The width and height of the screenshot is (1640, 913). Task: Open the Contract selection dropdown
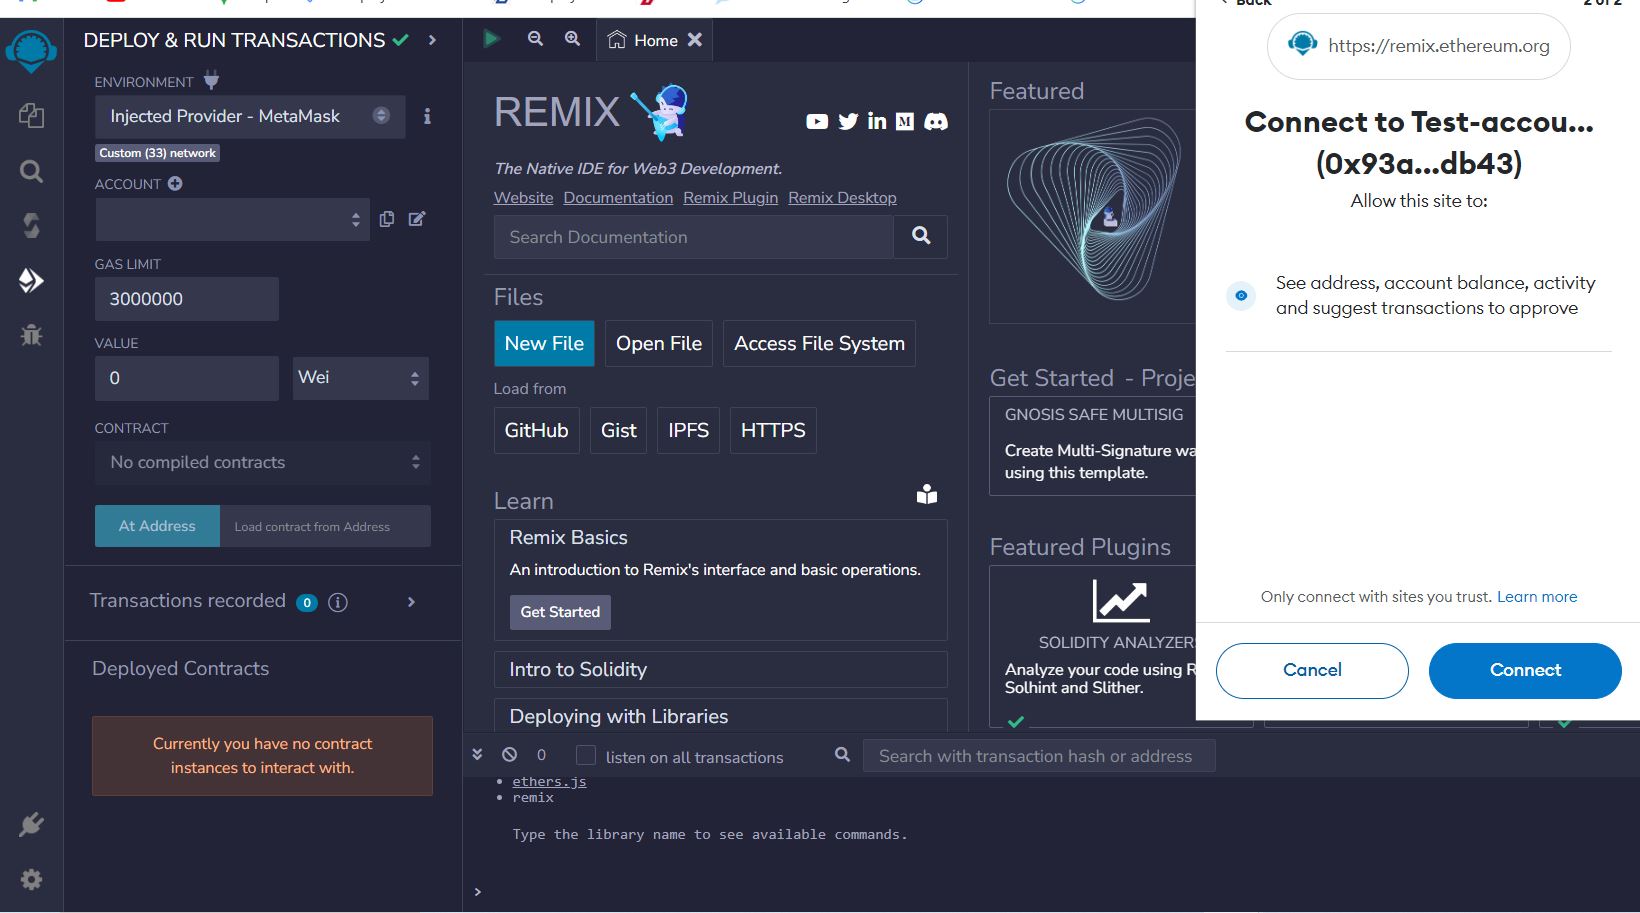[262, 462]
